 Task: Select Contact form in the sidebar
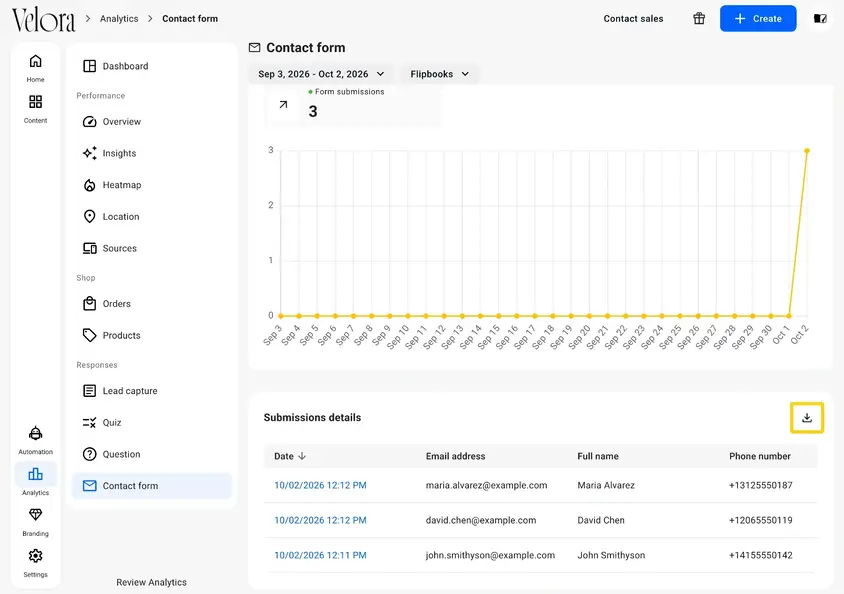point(152,486)
